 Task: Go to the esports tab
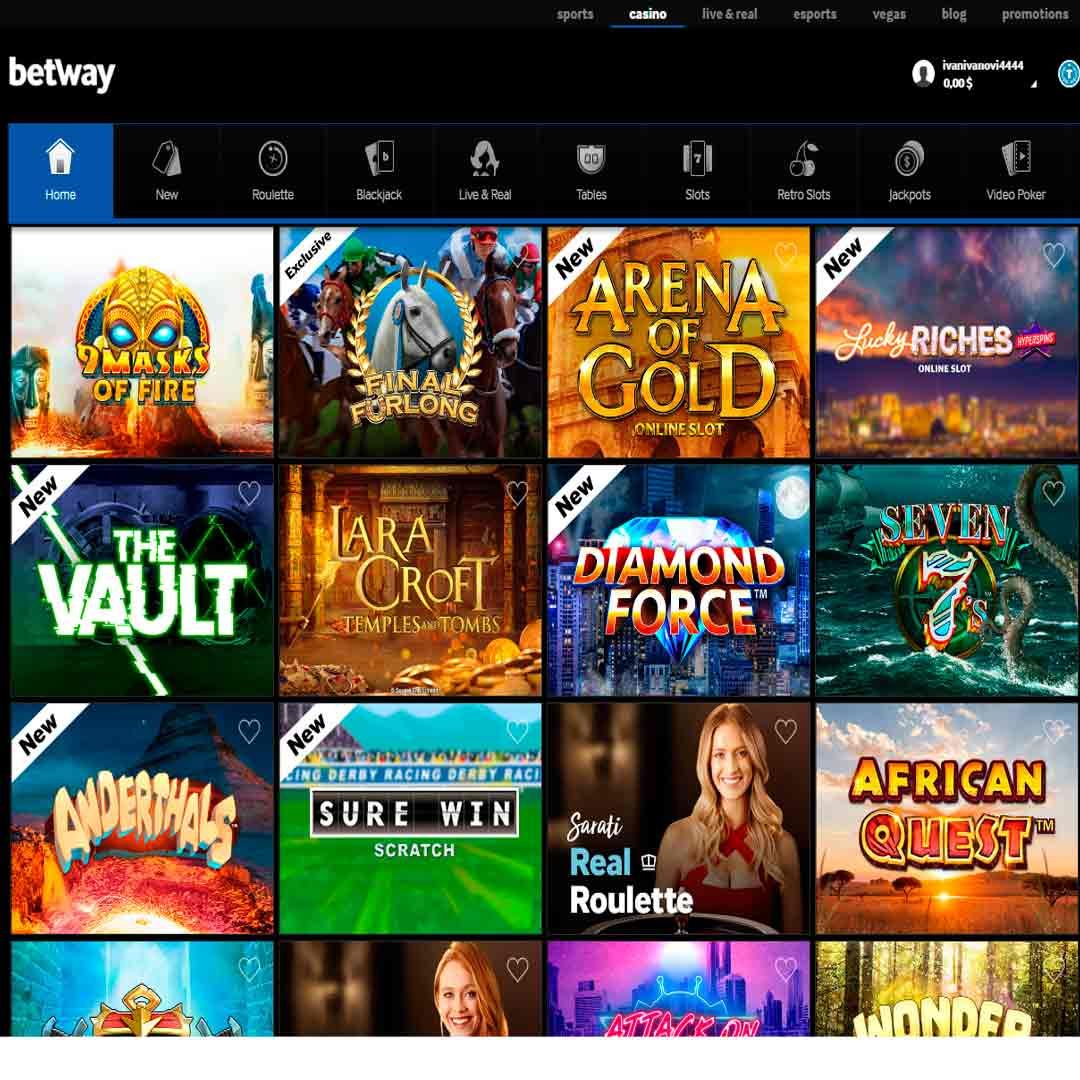coord(815,14)
